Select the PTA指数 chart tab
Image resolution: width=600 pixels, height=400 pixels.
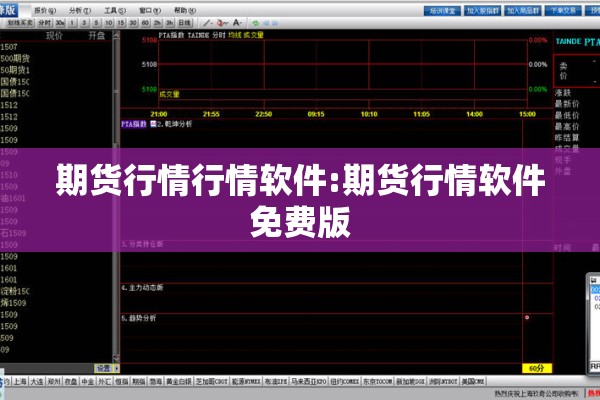coord(134,124)
